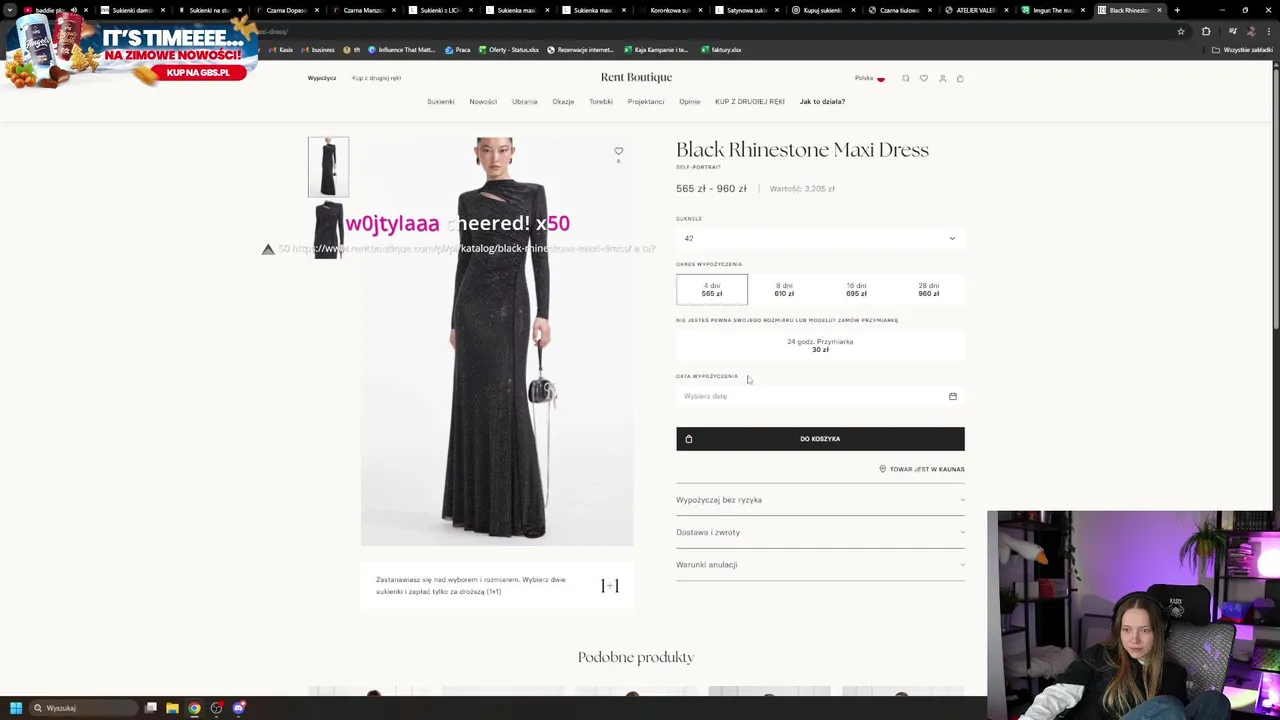The height and width of the screenshot is (720, 1280).
Task: Switch to the Satynowa sukienka tab
Action: pos(746,10)
